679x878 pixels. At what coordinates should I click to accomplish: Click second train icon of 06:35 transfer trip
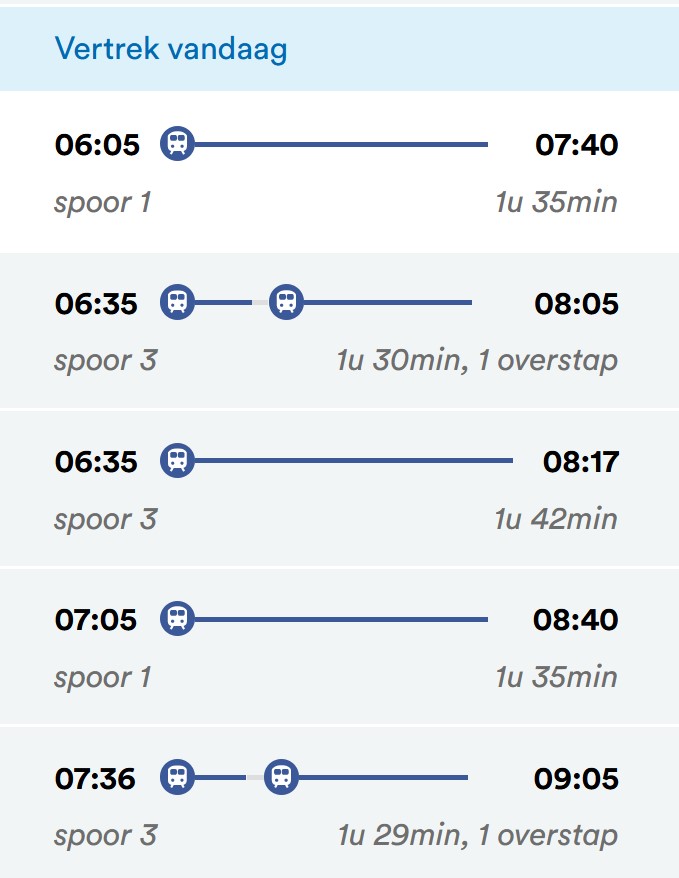pos(286,301)
